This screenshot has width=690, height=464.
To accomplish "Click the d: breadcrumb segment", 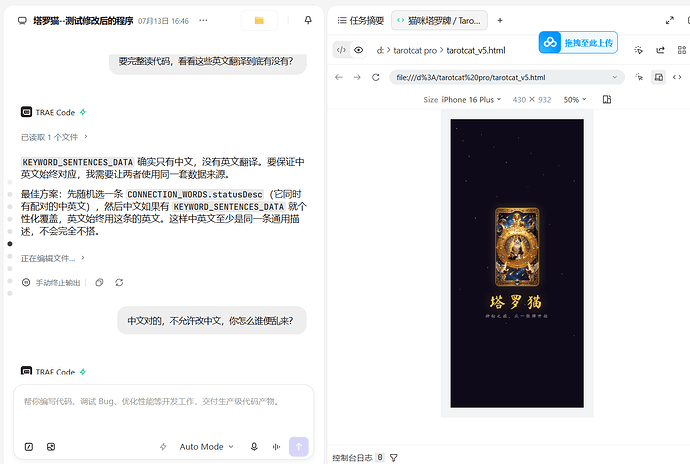I will (x=380, y=51).
